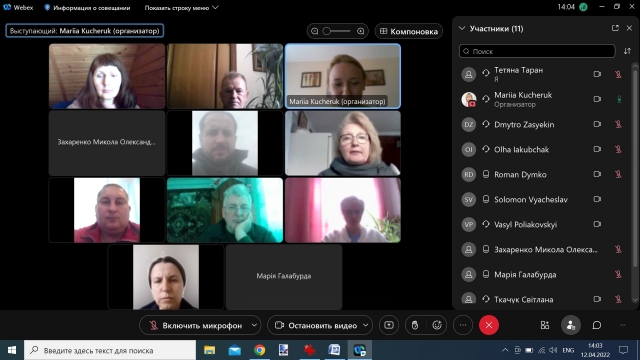
Task: Toggle the participants panel icon
Action: point(571,325)
